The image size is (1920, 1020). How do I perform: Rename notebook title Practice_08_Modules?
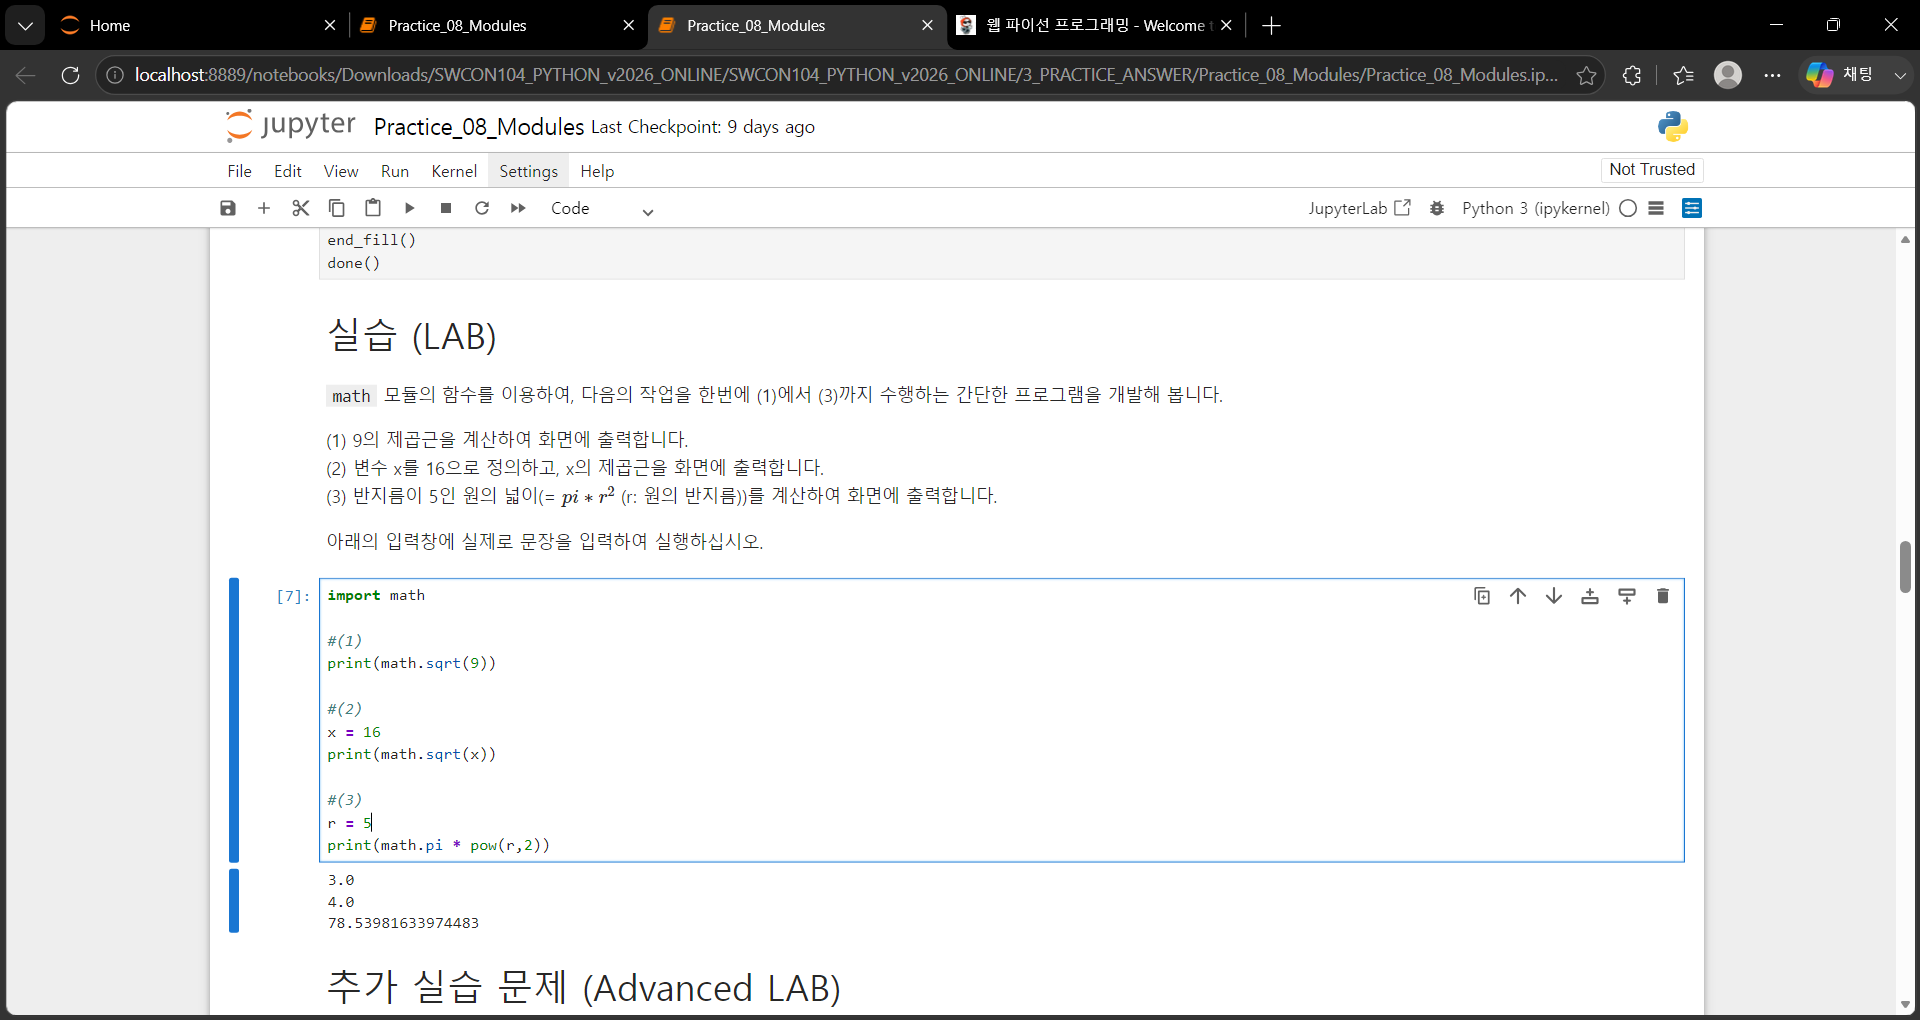[x=479, y=127]
